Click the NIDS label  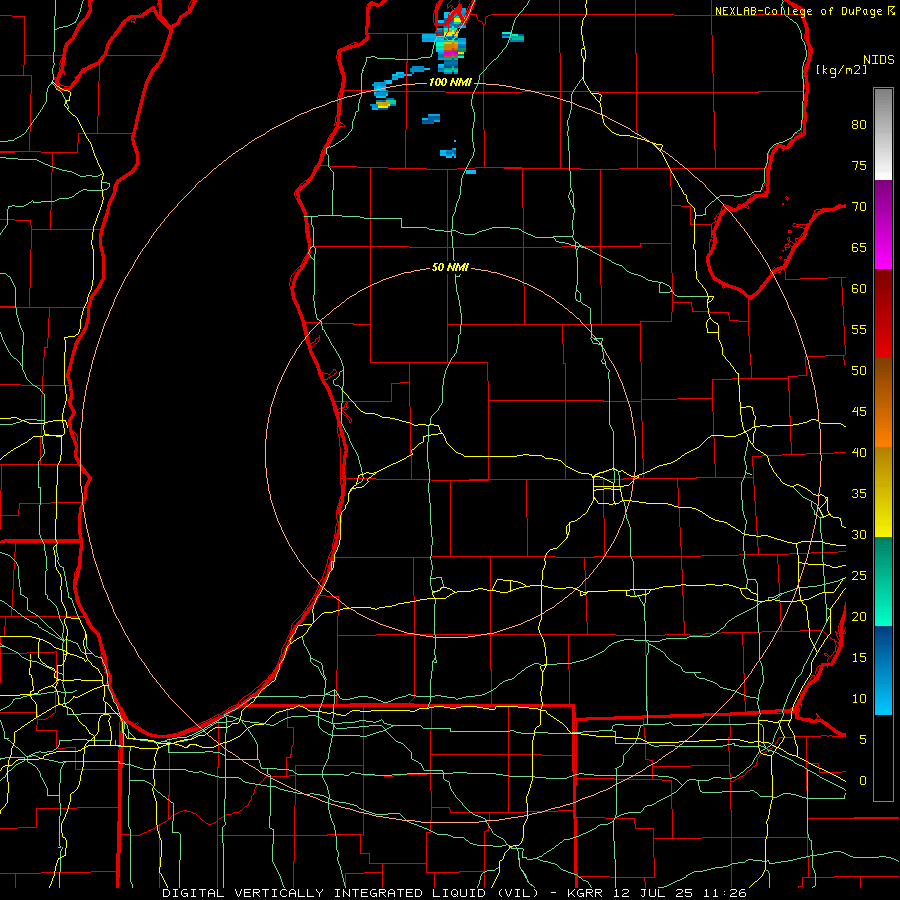click(879, 60)
